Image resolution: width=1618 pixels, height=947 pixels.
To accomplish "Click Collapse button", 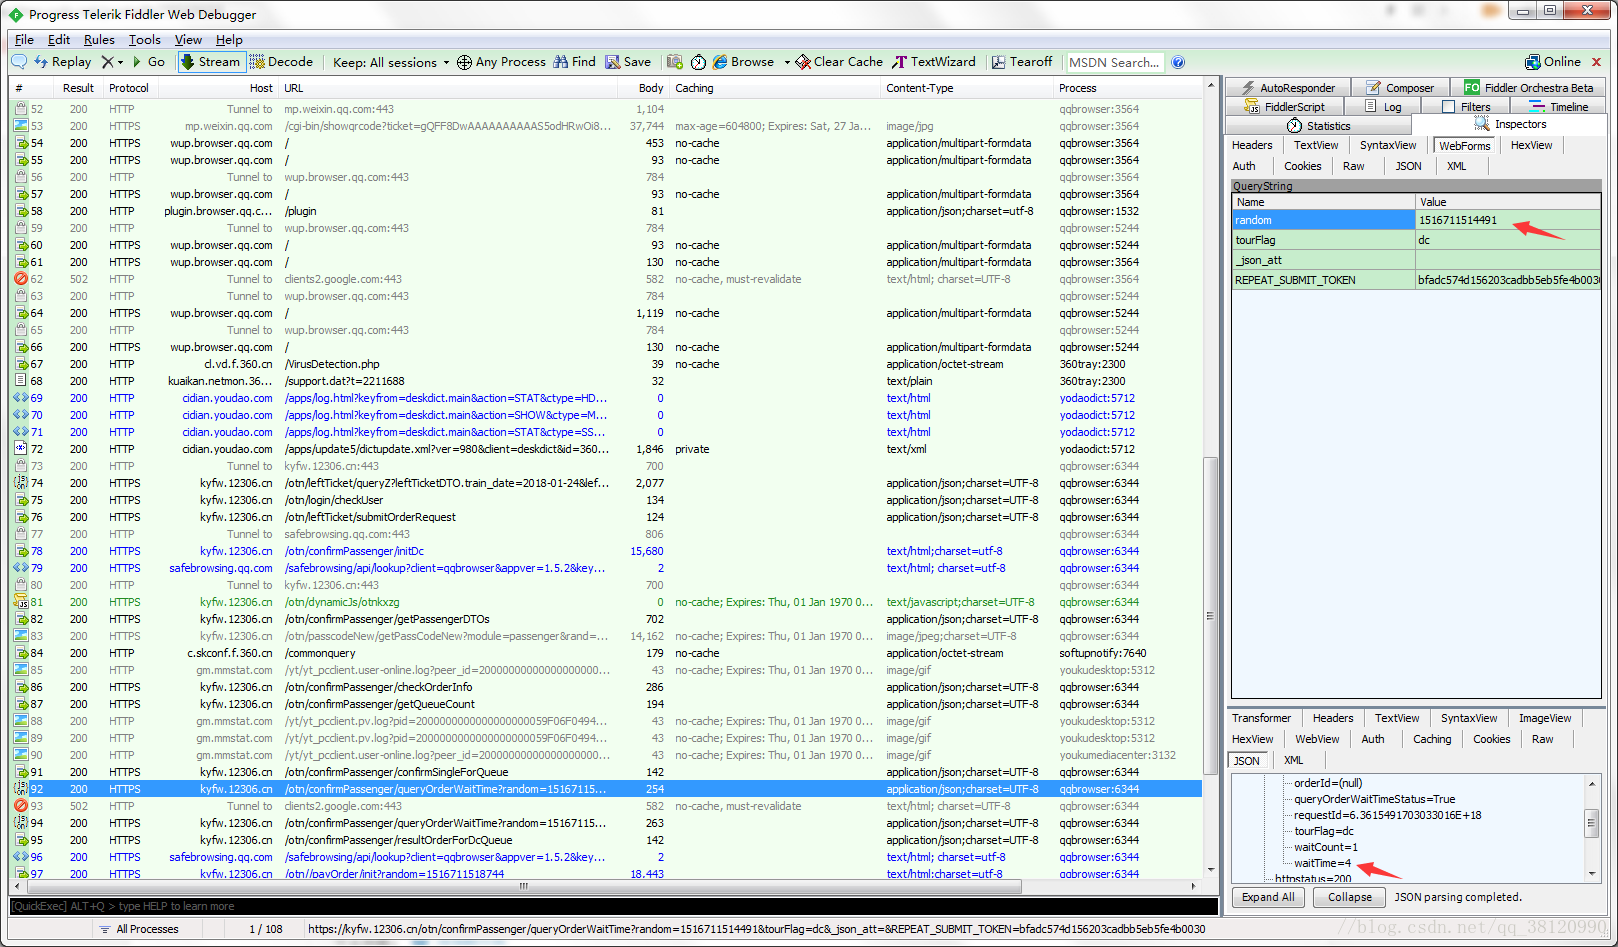I will tap(1350, 897).
